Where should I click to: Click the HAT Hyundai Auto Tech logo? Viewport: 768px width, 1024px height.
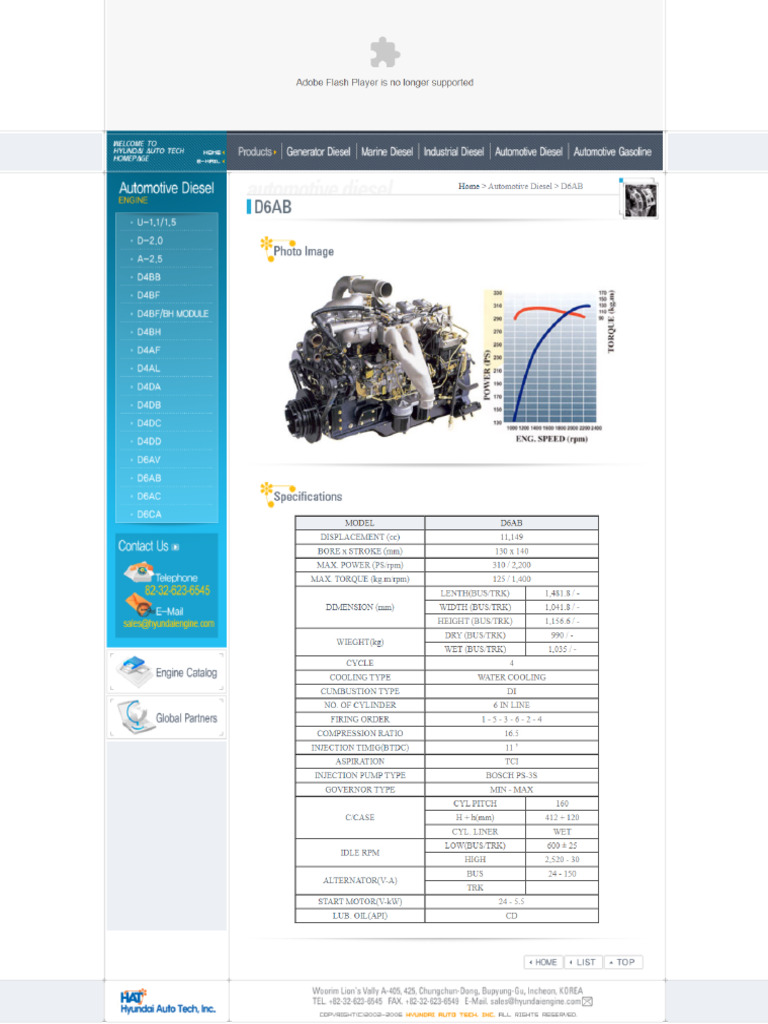click(167, 1001)
